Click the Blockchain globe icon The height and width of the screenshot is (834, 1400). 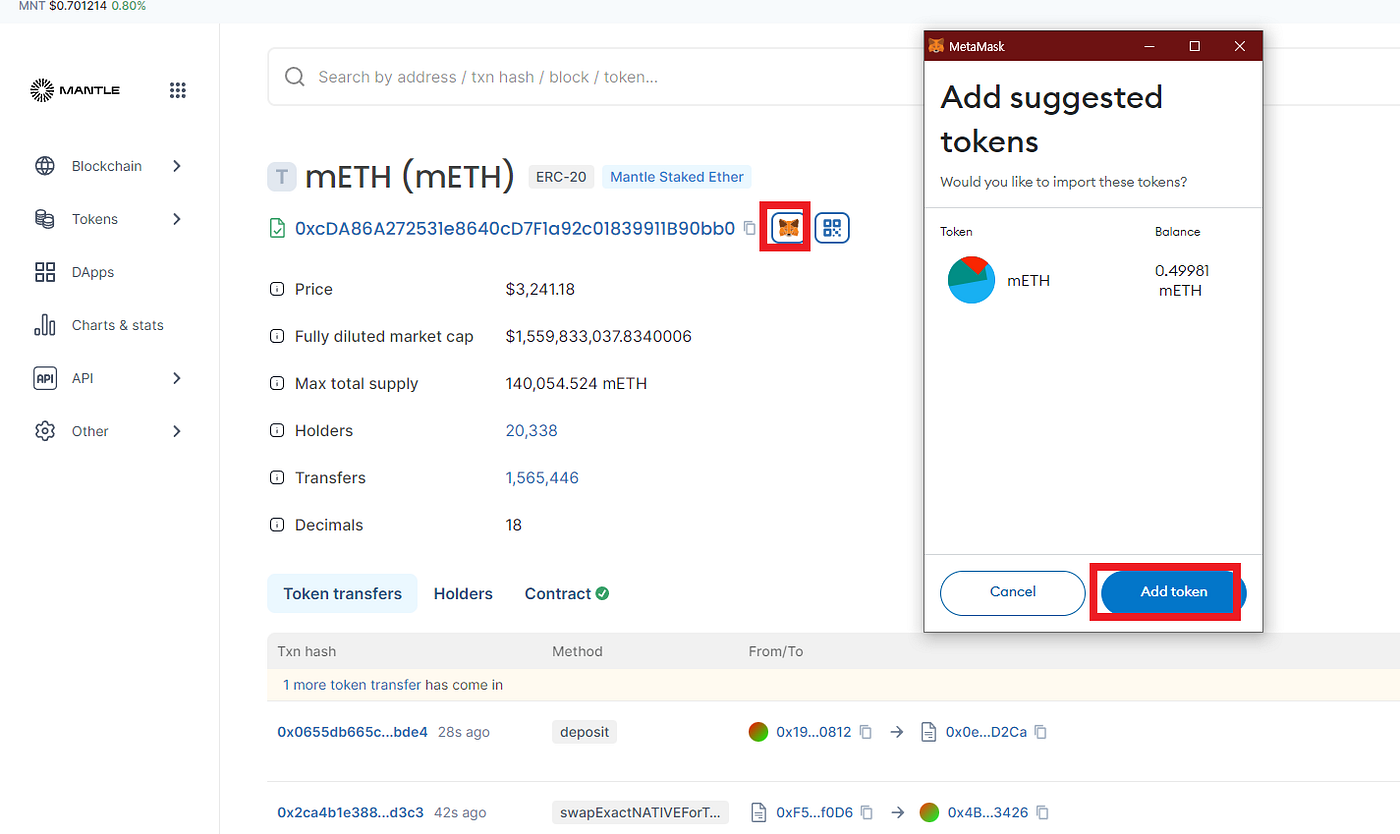tap(45, 166)
